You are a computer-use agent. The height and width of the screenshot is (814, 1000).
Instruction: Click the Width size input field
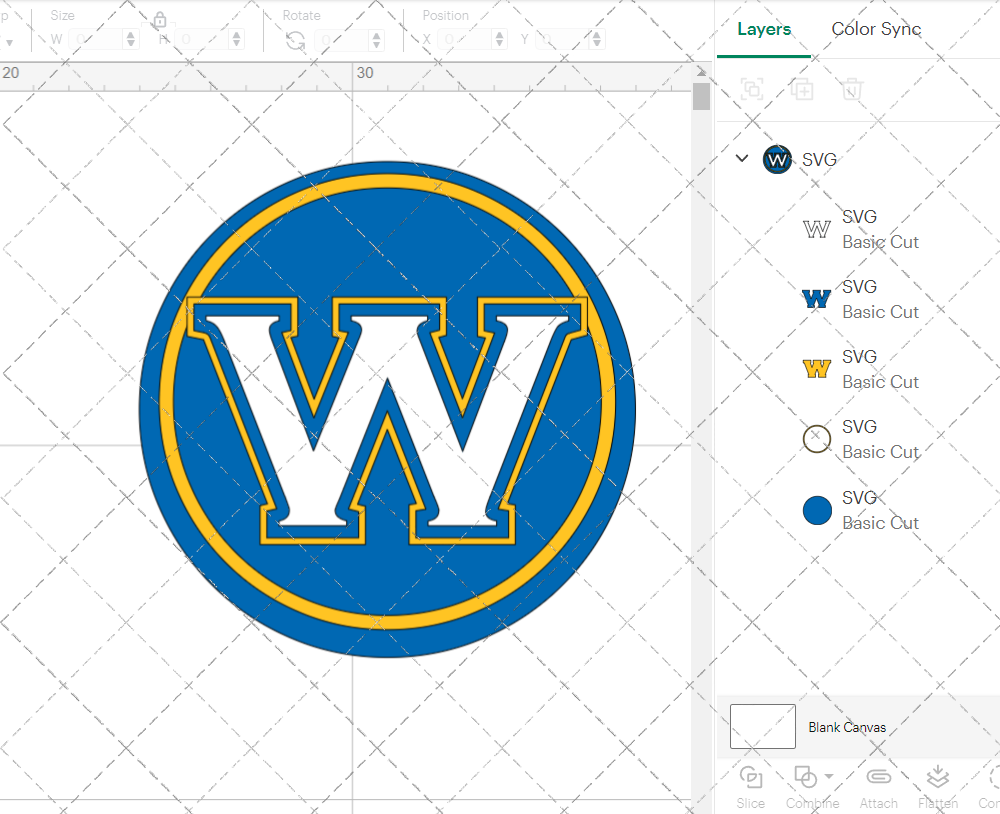[x=96, y=40]
